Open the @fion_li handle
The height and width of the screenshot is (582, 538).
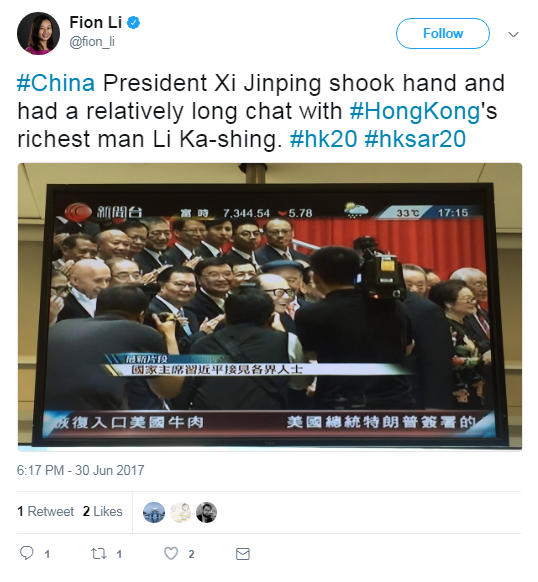tap(92, 42)
